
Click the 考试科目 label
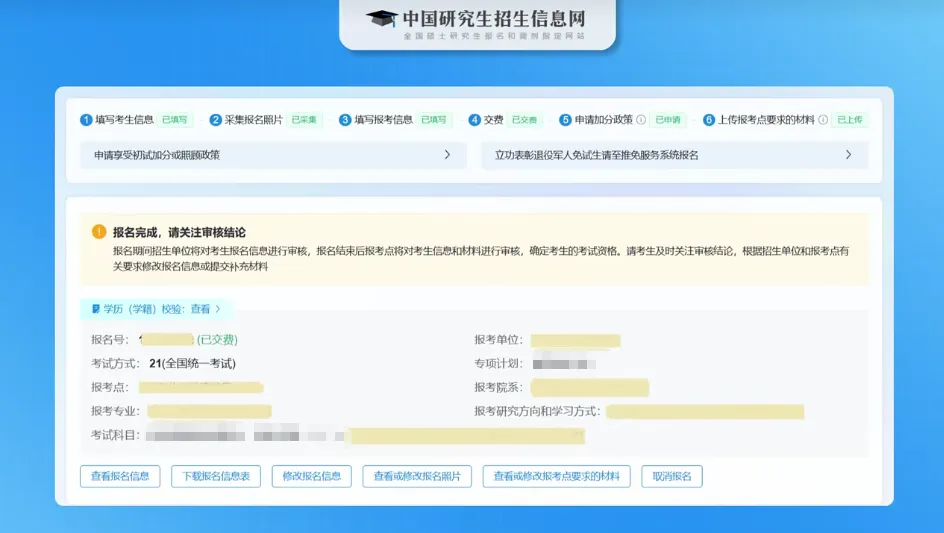[x=116, y=435]
